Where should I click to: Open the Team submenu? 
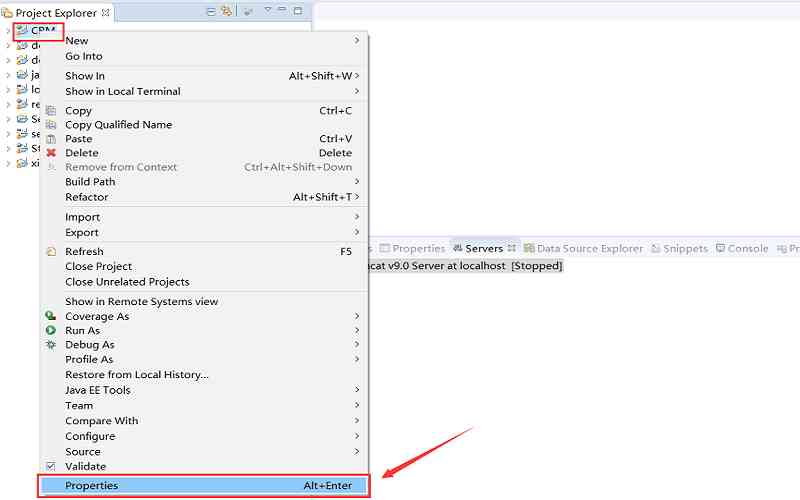[204, 406]
